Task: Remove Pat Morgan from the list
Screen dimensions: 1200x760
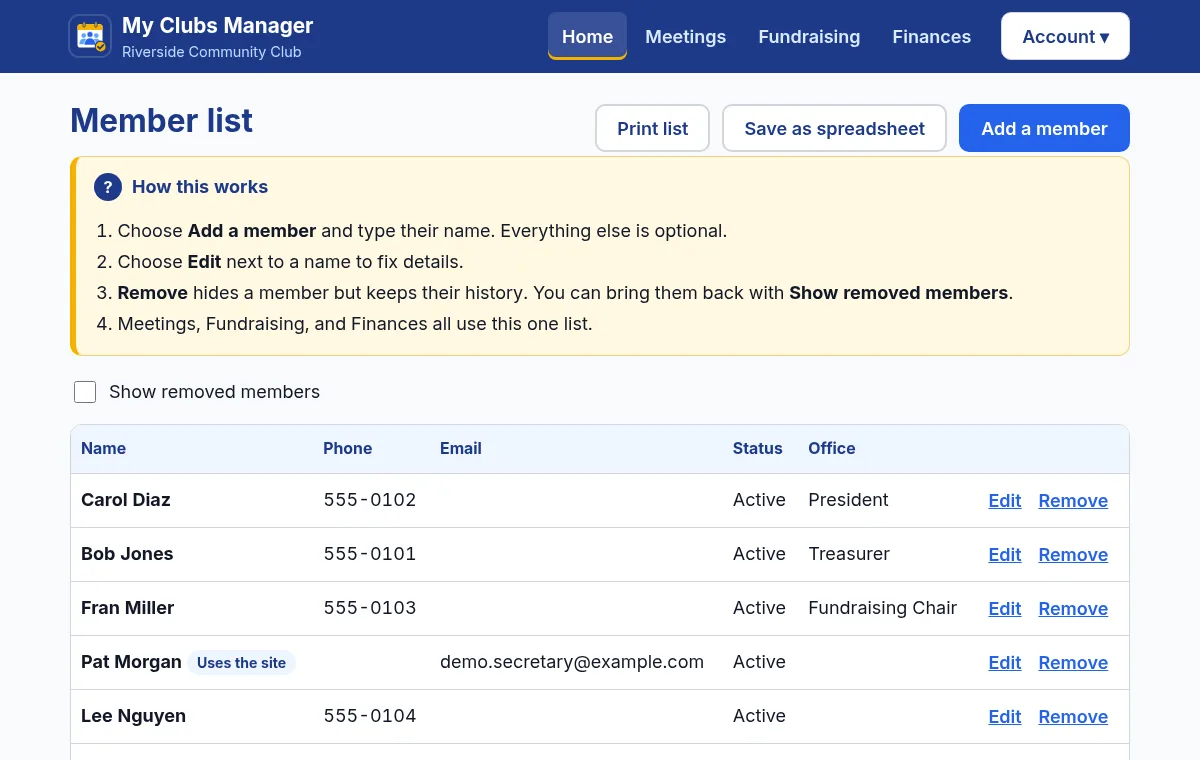Action: (x=1073, y=663)
